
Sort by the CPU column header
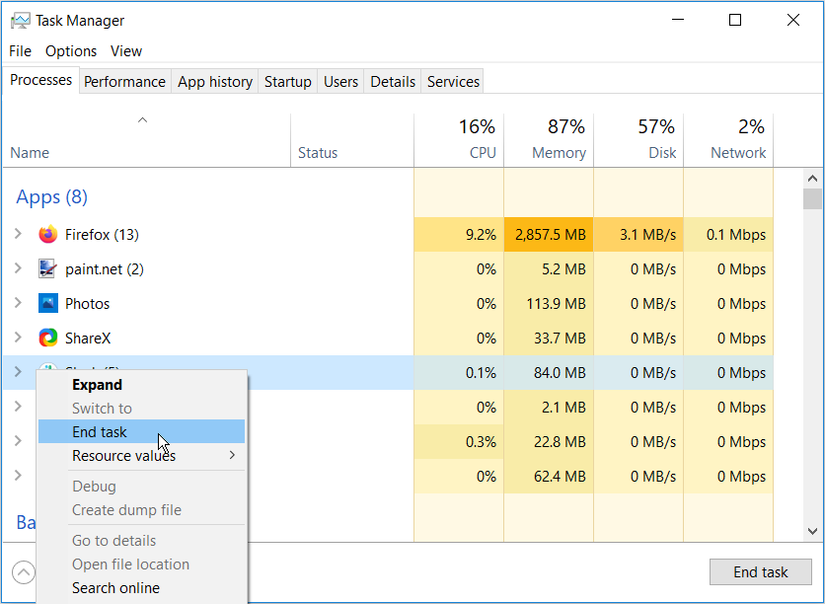click(459, 140)
